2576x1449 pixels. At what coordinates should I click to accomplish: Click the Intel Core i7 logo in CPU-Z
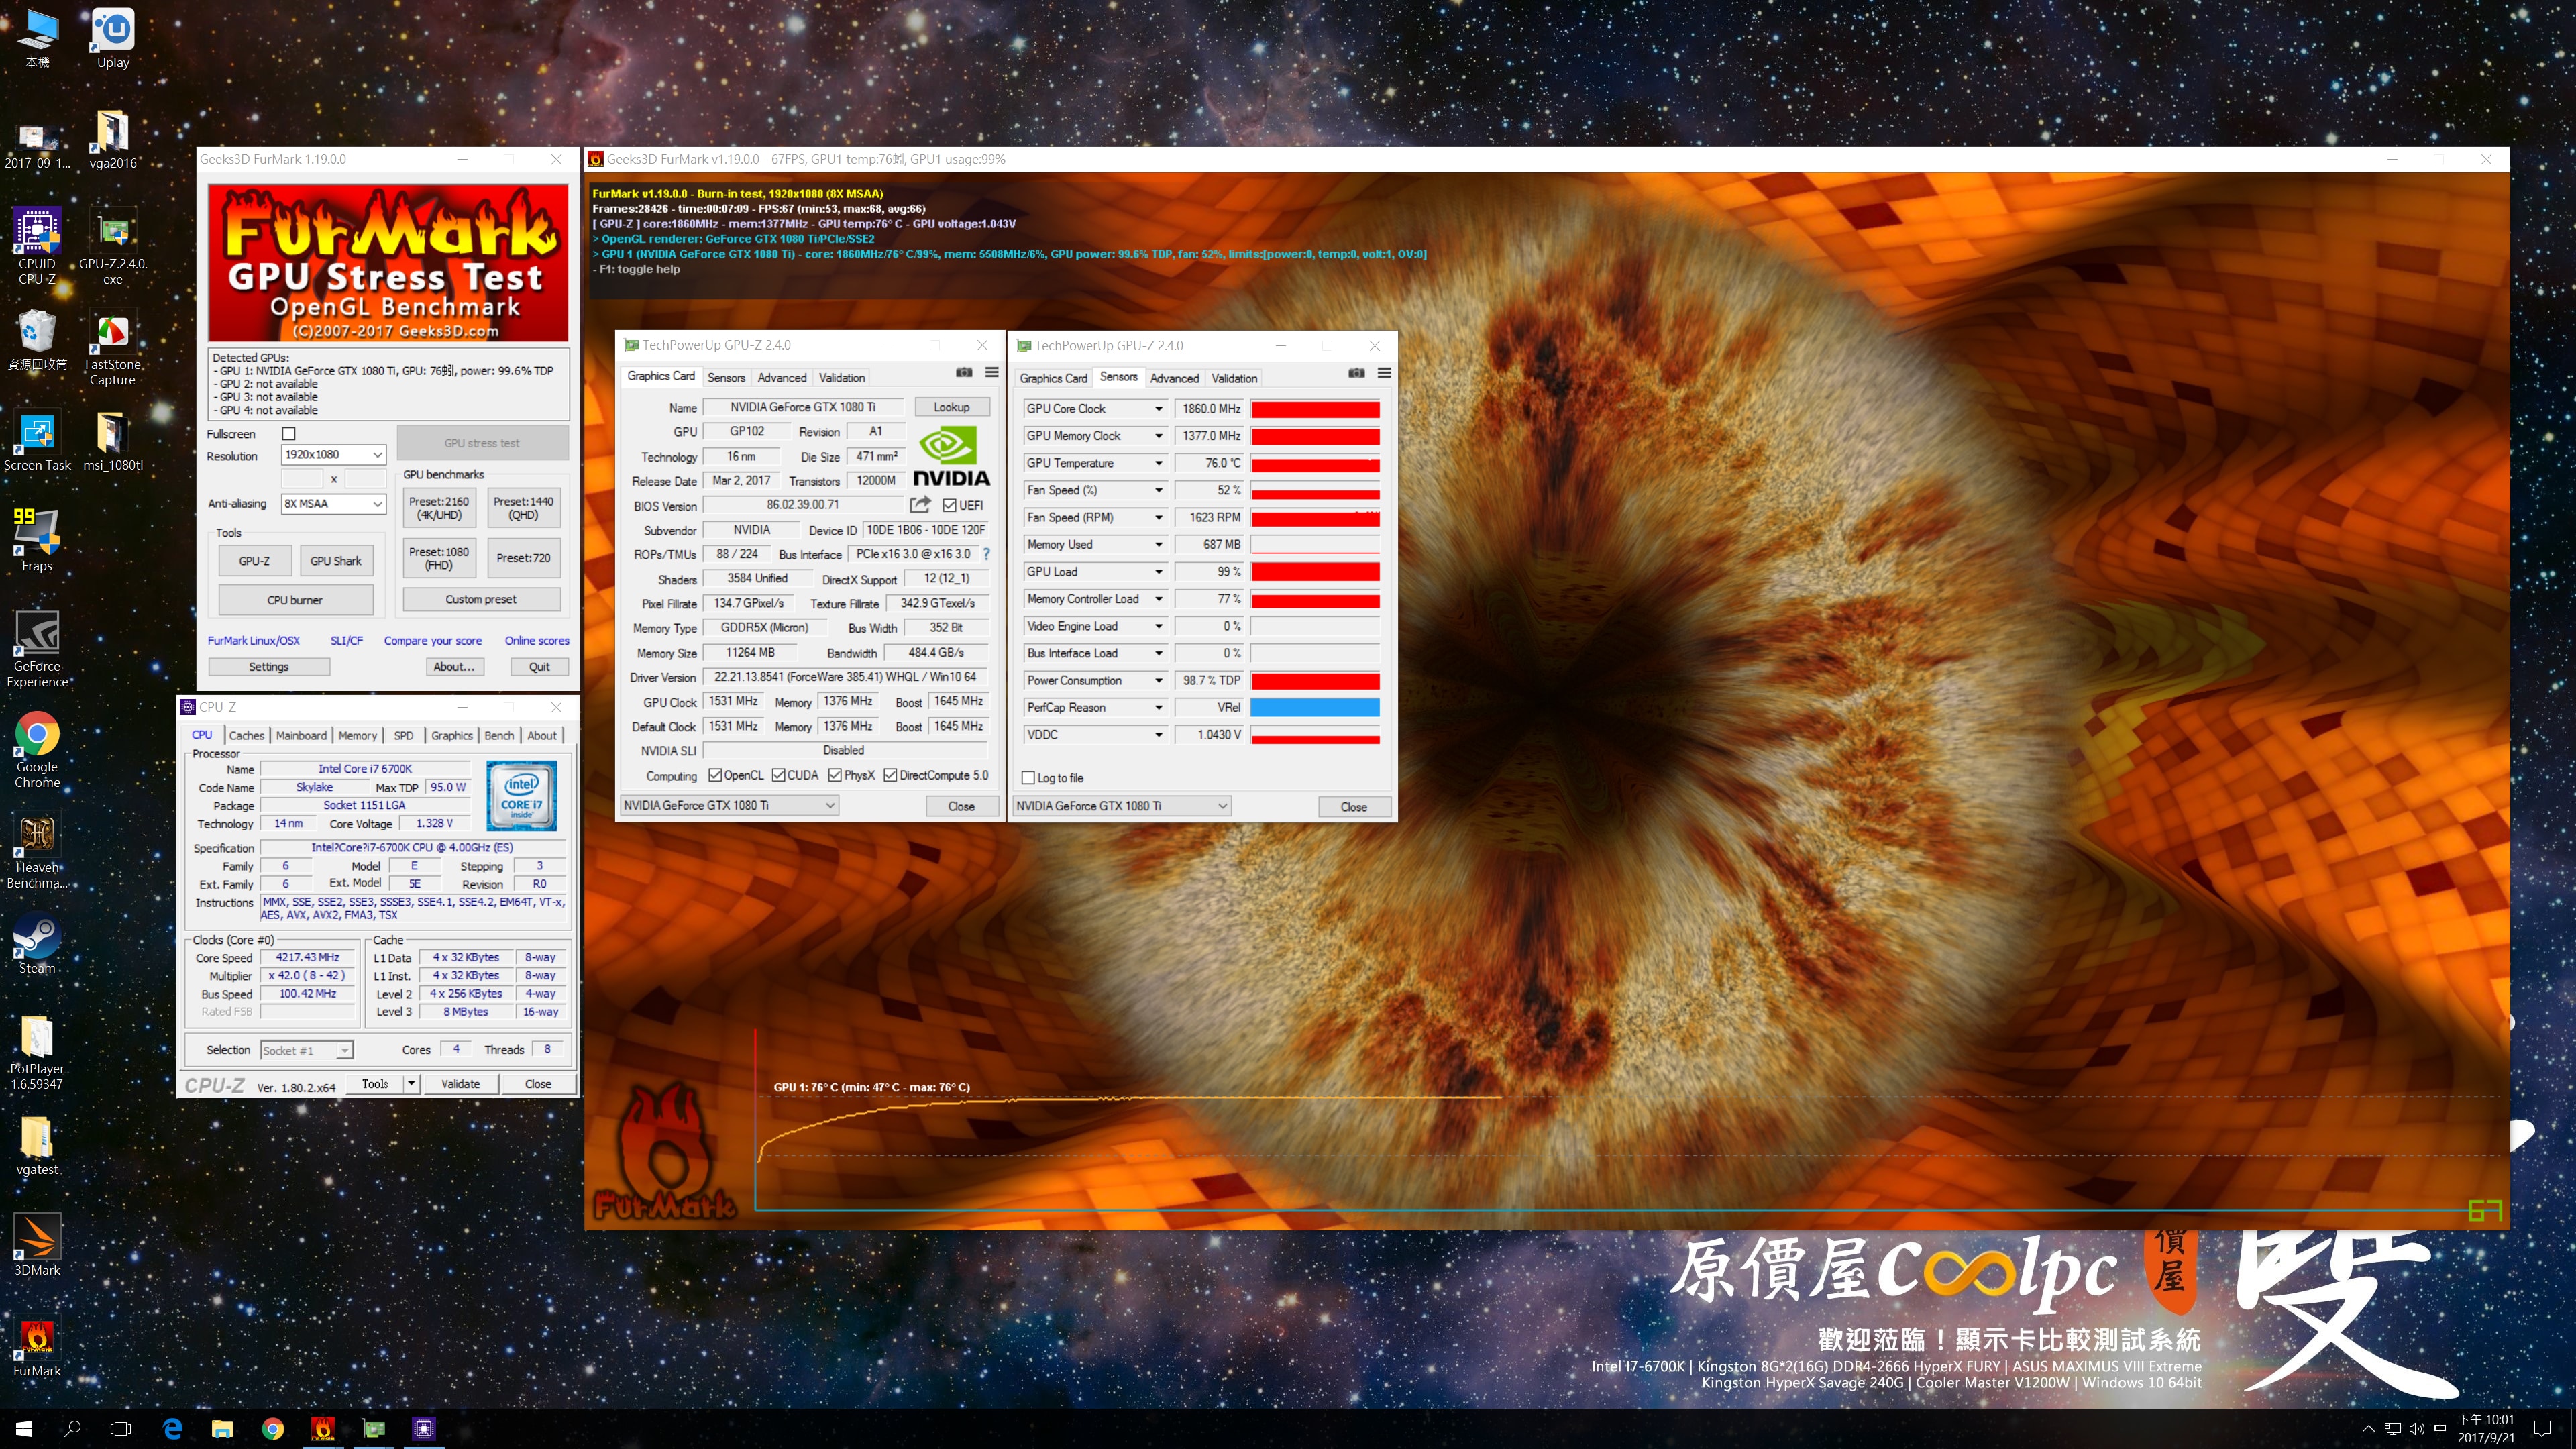[x=521, y=796]
